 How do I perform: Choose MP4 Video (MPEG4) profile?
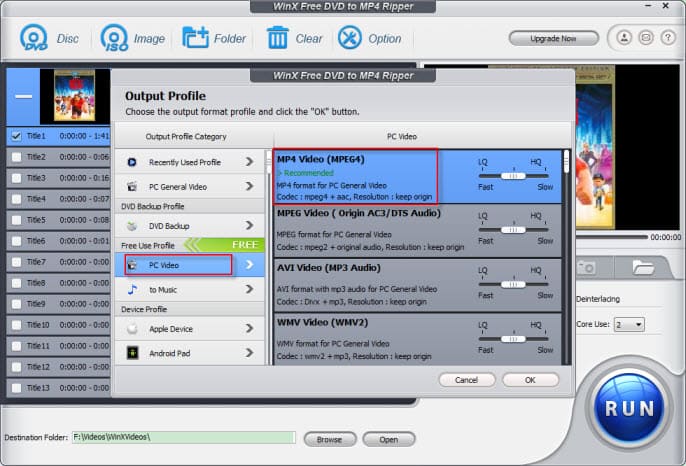point(417,176)
